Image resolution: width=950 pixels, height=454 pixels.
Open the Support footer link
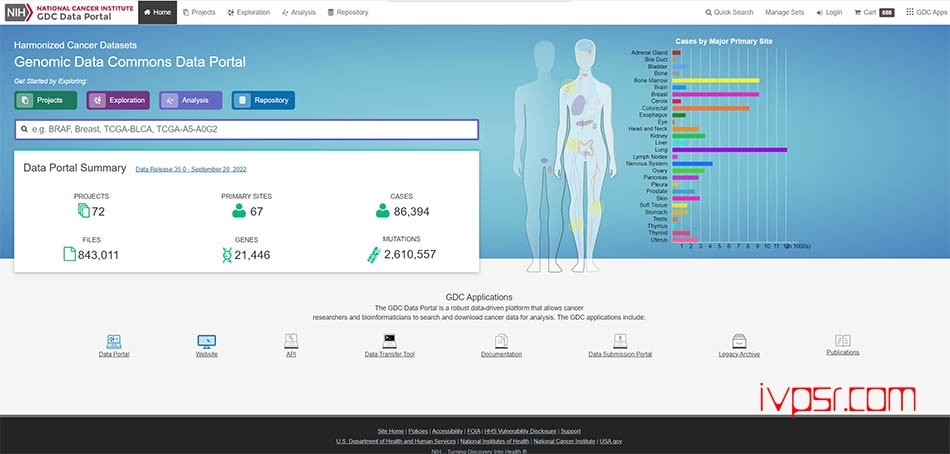[571, 431]
